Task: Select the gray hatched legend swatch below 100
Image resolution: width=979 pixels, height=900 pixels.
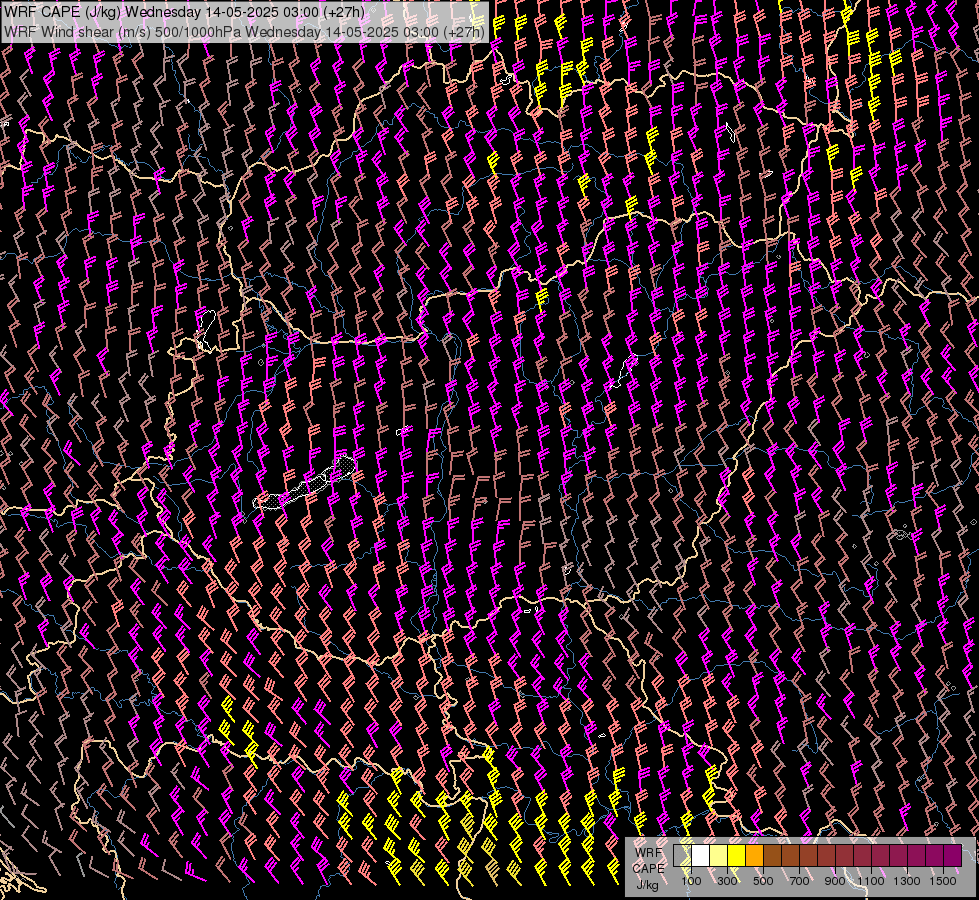Action: [682, 855]
